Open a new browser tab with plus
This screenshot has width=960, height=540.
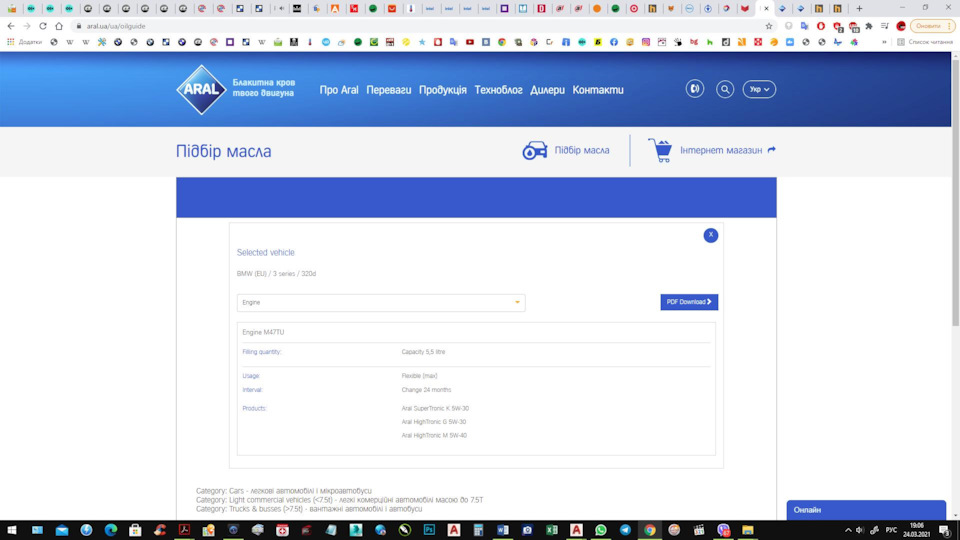(859, 9)
